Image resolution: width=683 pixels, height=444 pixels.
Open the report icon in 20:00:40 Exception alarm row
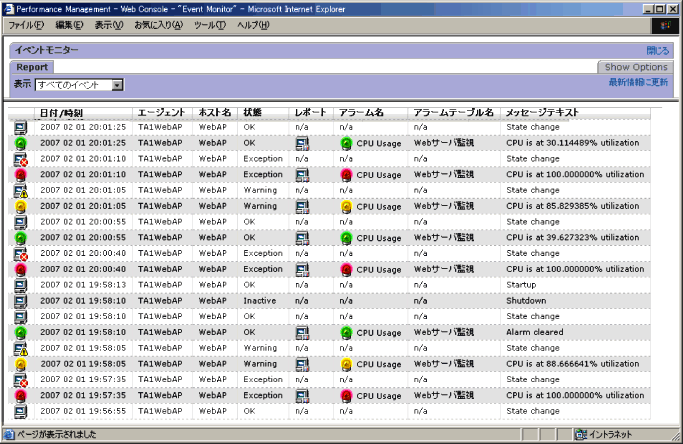[x=301, y=269]
